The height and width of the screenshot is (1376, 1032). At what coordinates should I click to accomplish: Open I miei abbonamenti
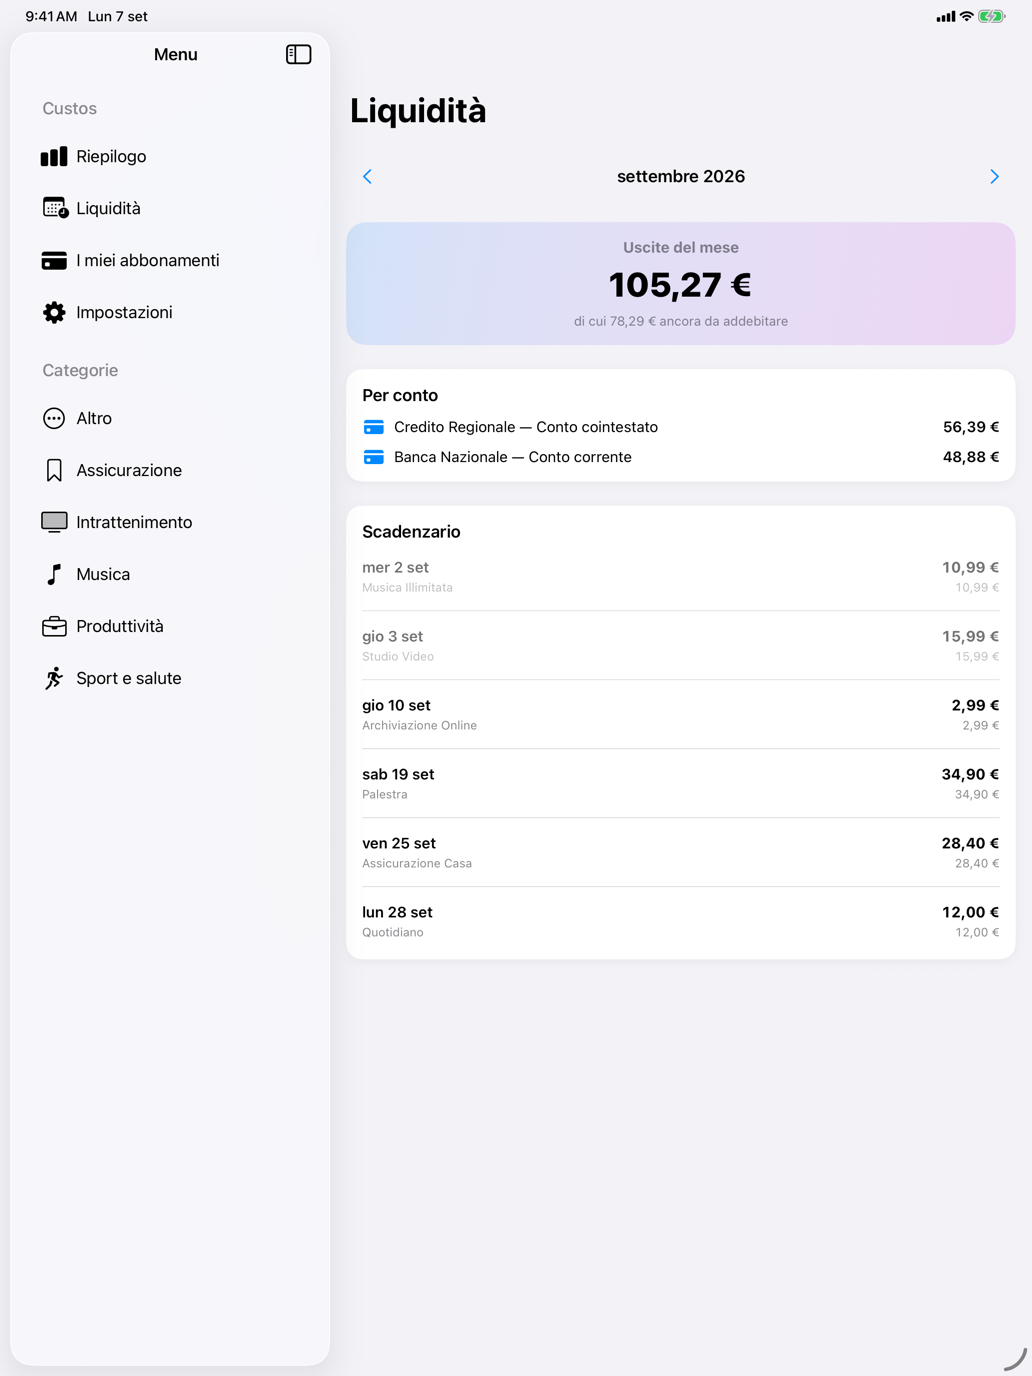tap(170, 260)
